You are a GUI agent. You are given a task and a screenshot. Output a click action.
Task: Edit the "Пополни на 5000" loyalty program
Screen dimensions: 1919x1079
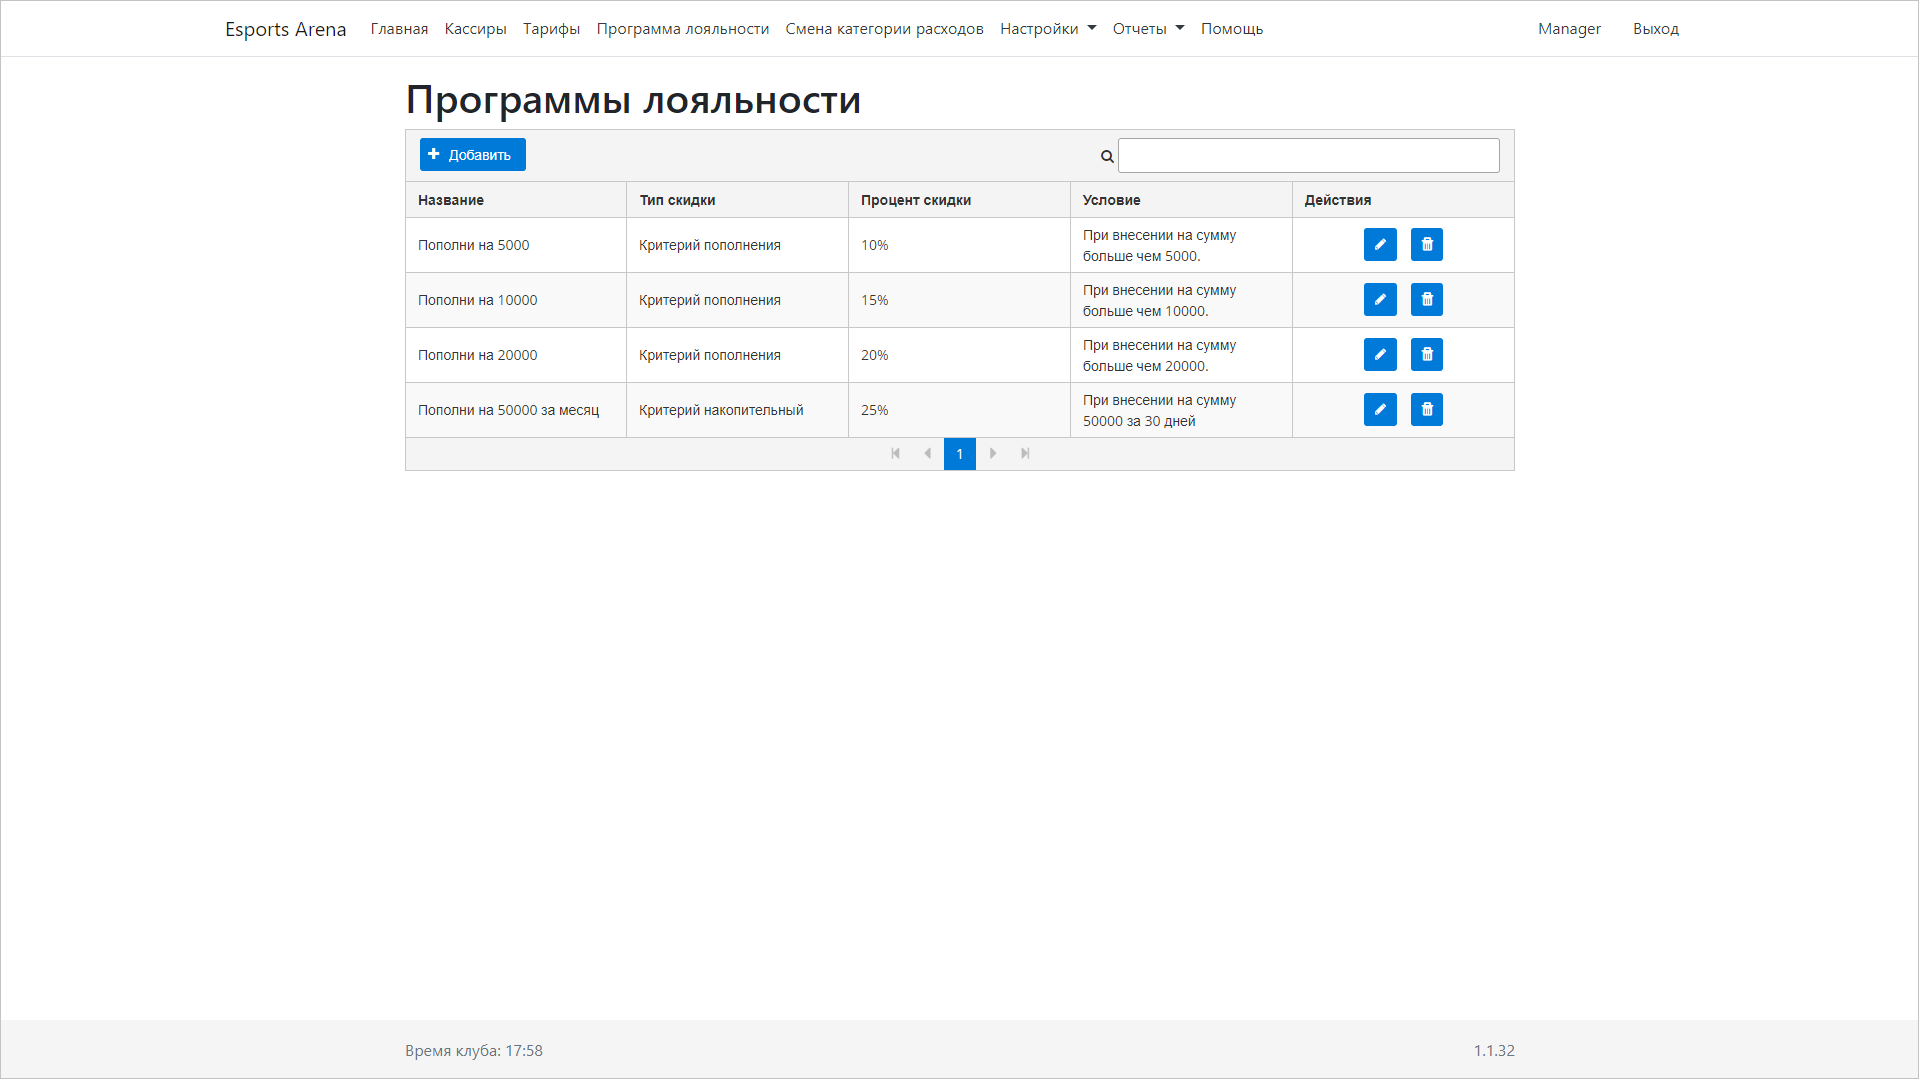[x=1380, y=244]
